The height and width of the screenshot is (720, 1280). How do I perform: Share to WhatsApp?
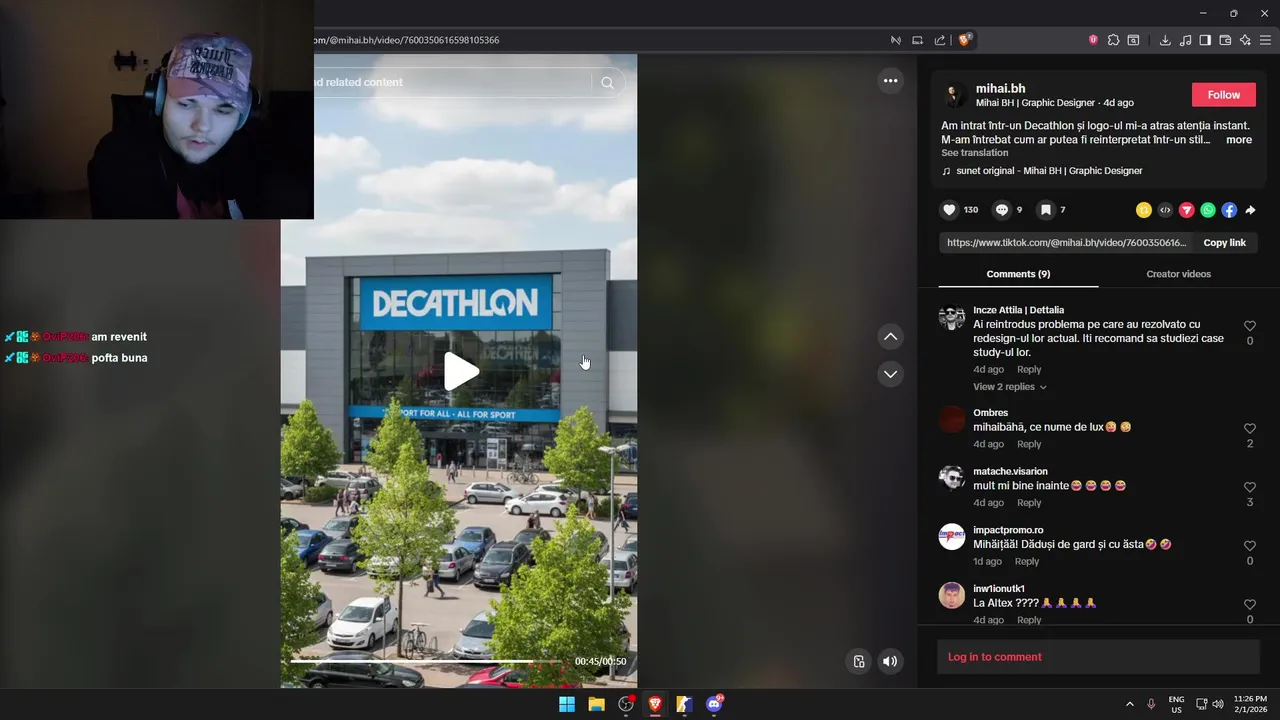coord(1208,210)
